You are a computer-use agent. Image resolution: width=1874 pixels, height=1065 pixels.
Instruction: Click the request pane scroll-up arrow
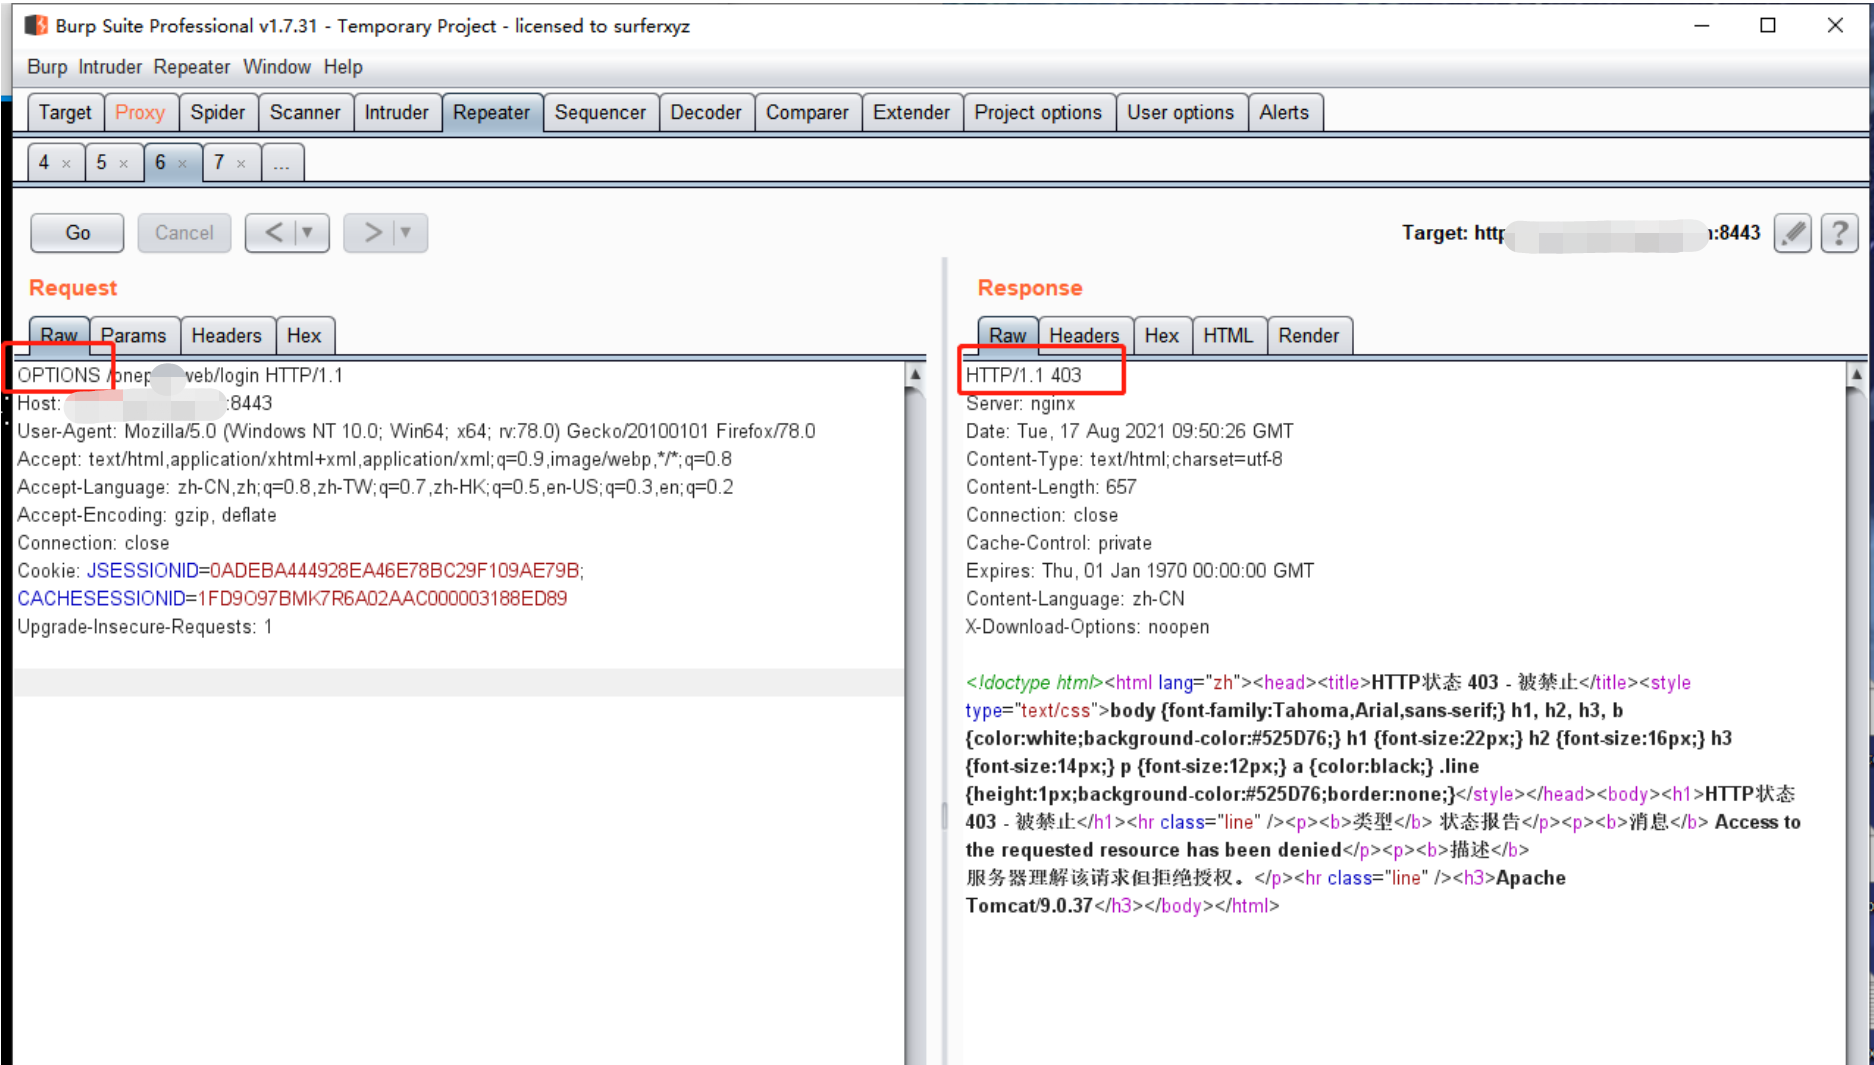(914, 374)
